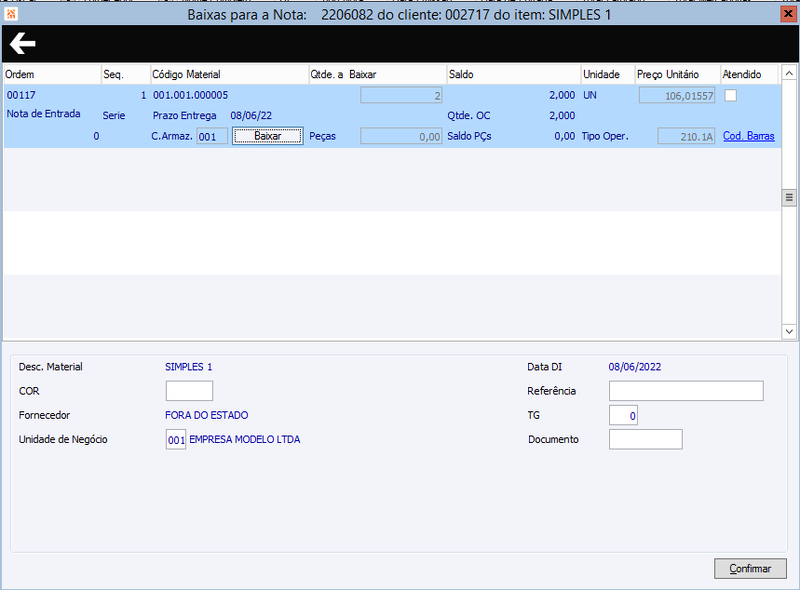Viewport: 800px width, 590px height.
Task: Click the grid scrollbar down arrow
Action: 789,332
